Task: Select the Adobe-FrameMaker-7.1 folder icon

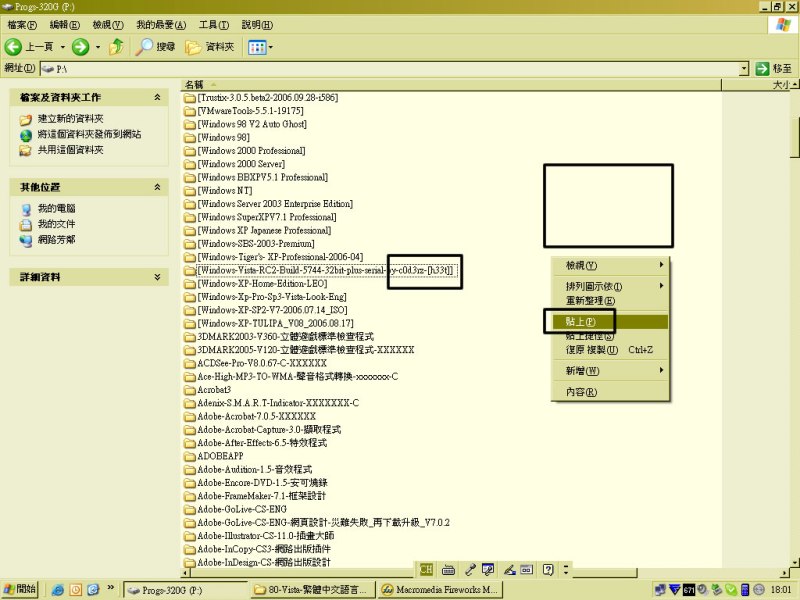Action: 190,496
